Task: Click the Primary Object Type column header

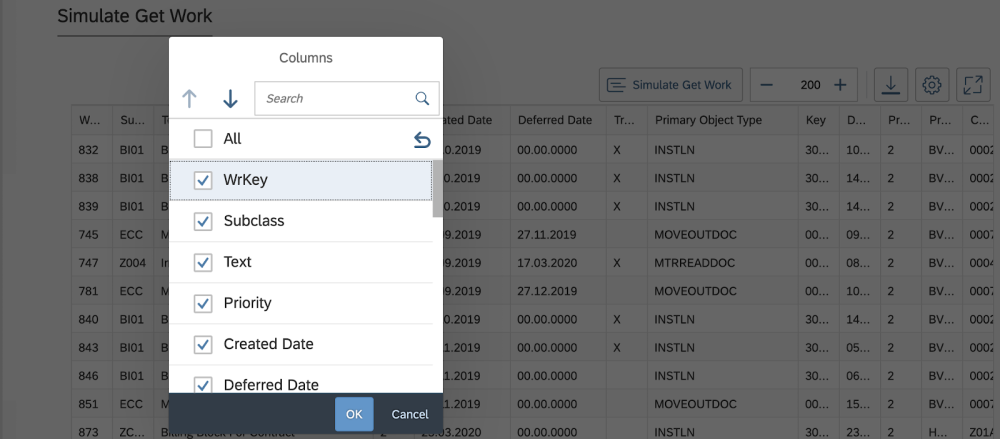Action: click(708, 120)
